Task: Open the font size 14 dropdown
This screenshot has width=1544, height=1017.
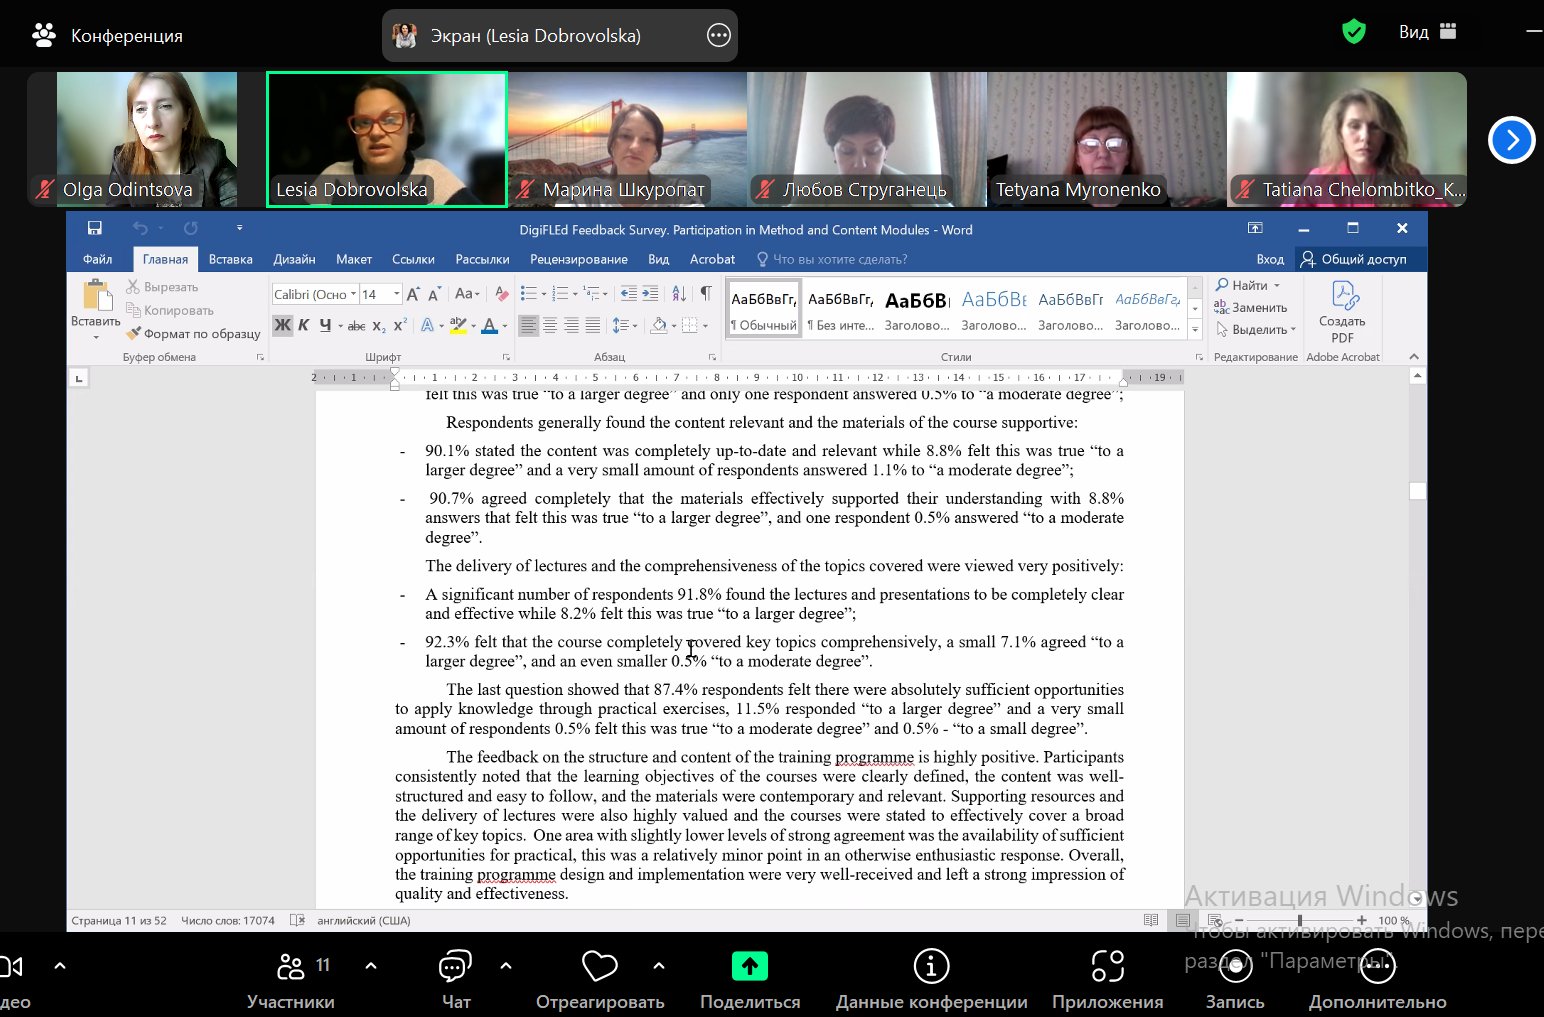Action: (397, 294)
